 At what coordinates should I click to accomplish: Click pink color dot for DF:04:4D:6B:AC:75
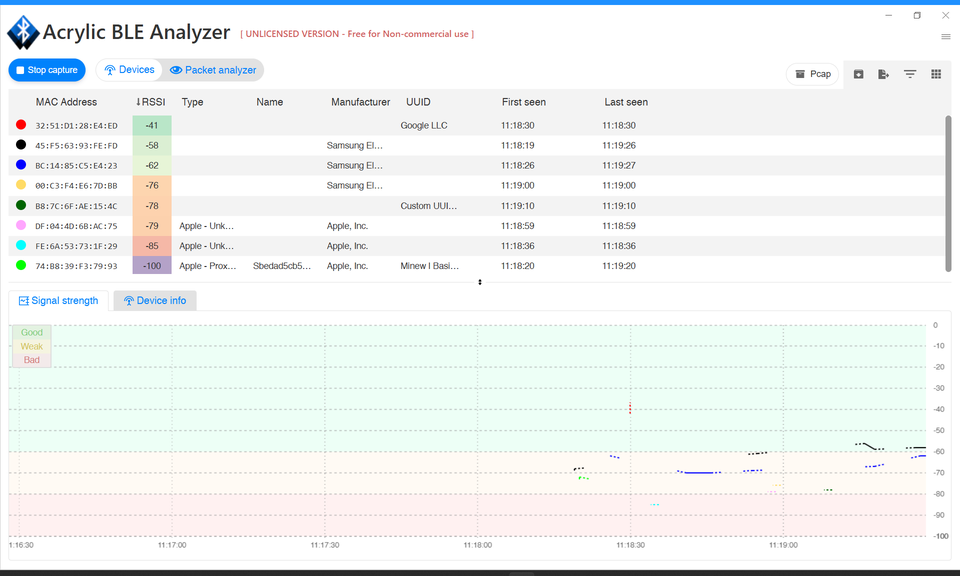[21, 225]
